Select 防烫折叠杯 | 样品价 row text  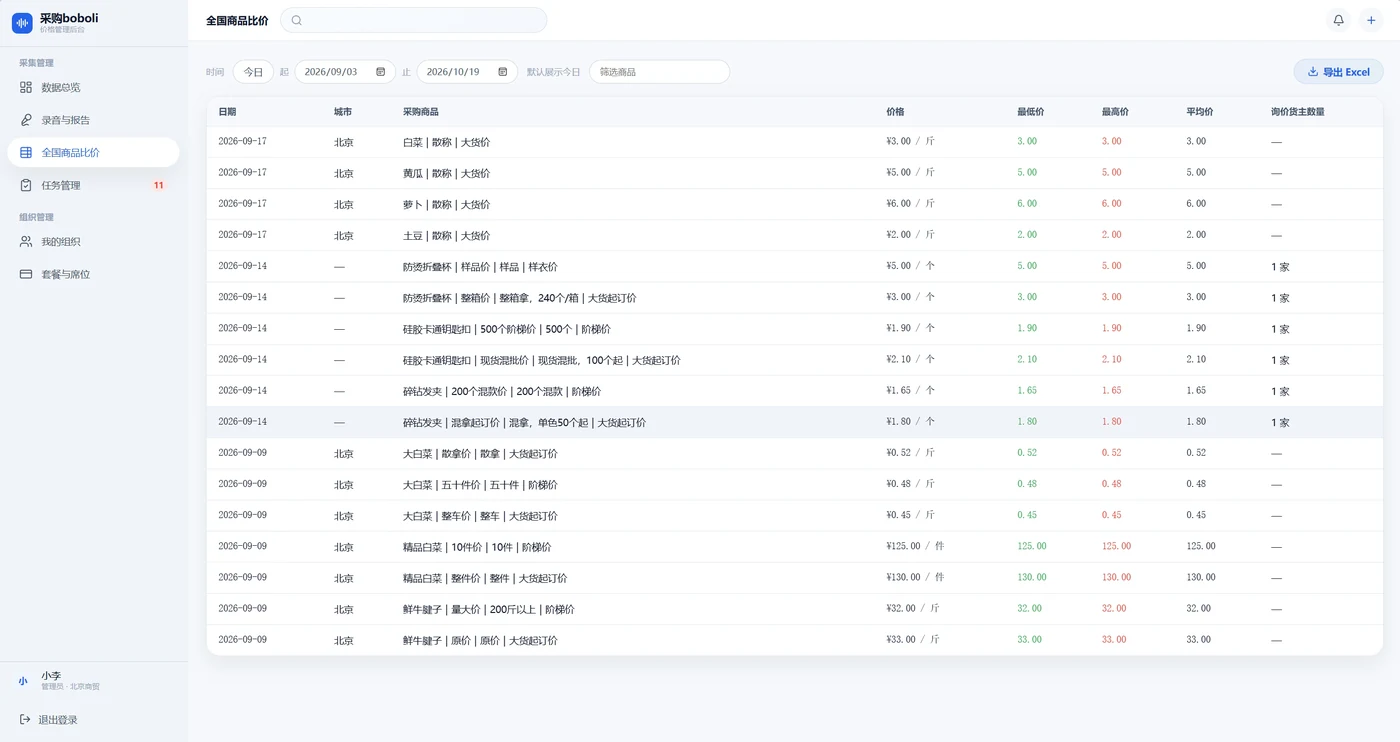pos(480,267)
